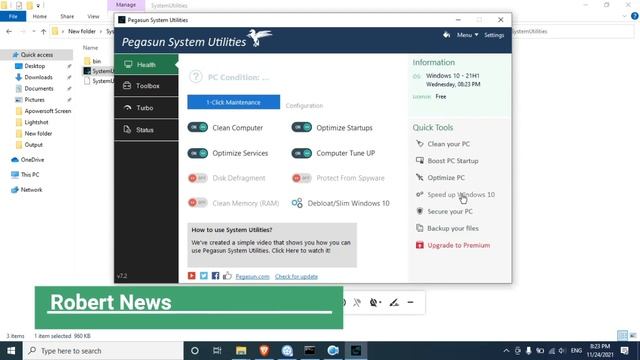The image size is (640, 360).
Task: Select the Lightshot folder in navigation pane
Action: 36,122
